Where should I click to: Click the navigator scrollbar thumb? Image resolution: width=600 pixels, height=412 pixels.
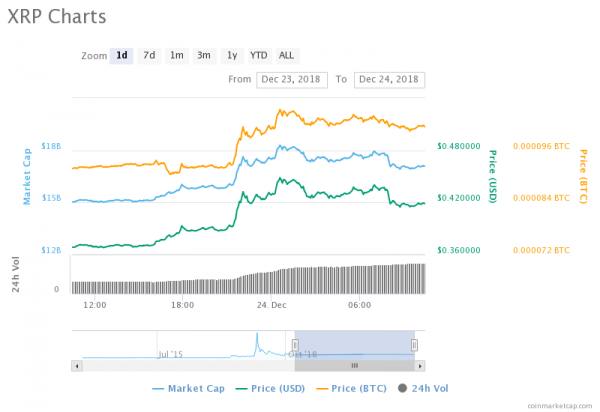coord(355,366)
